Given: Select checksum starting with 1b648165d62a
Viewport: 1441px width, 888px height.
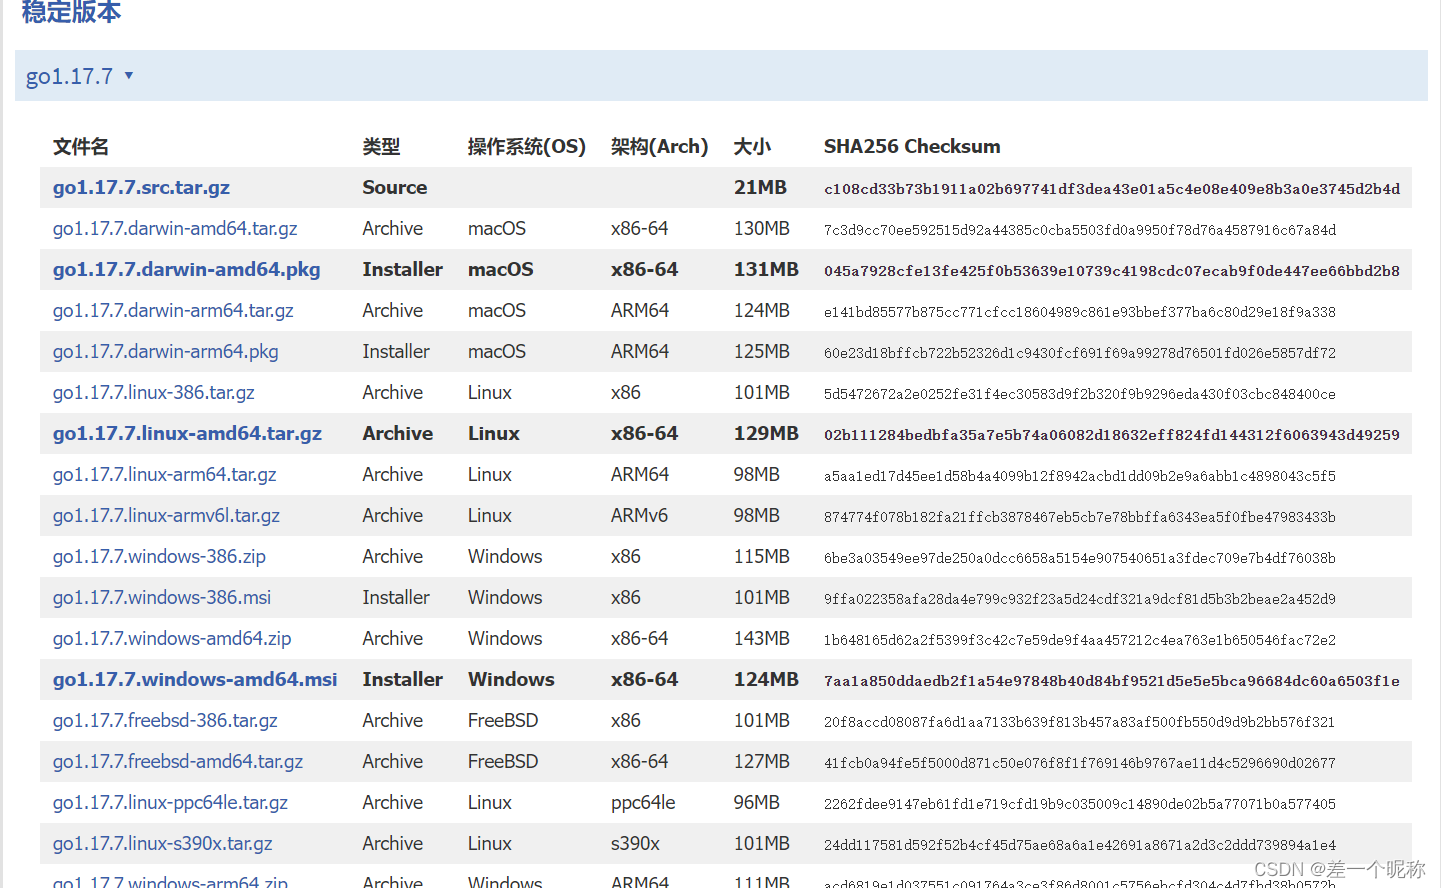Looking at the screenshot, I should (x=1080, y=640).
